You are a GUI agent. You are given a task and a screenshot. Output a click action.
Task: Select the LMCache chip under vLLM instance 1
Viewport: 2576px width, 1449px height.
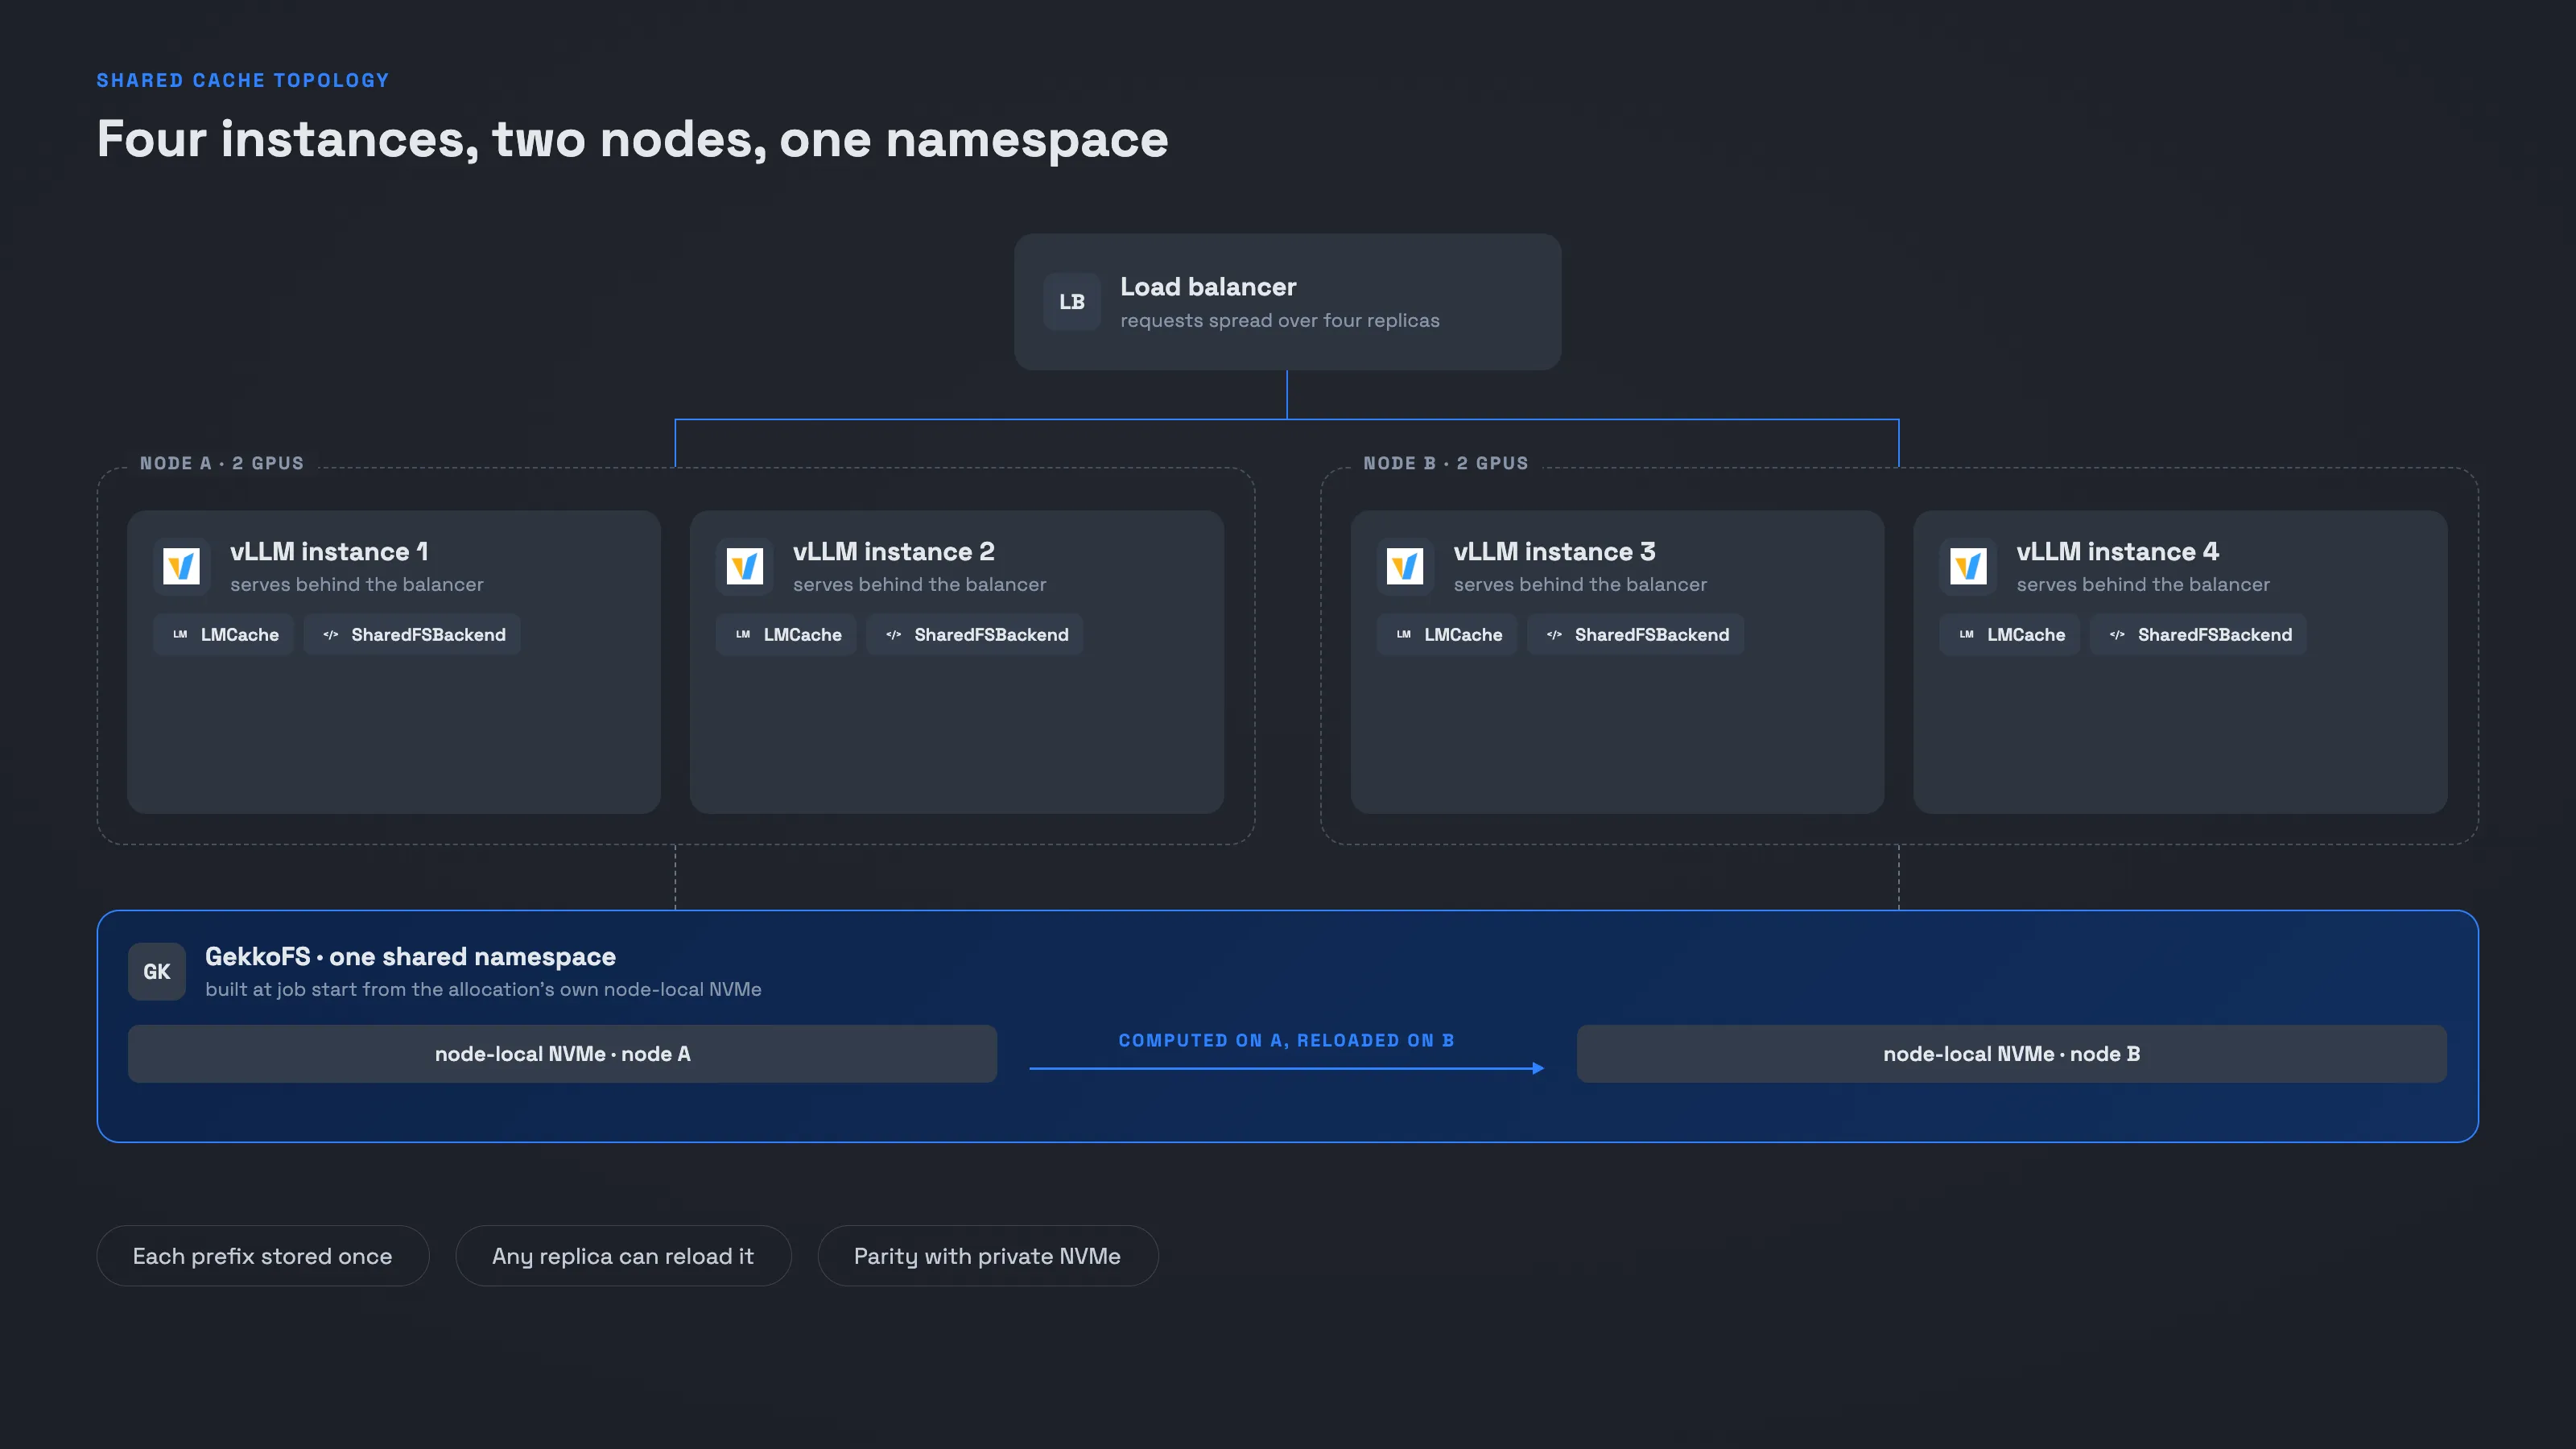click(223, 634)
